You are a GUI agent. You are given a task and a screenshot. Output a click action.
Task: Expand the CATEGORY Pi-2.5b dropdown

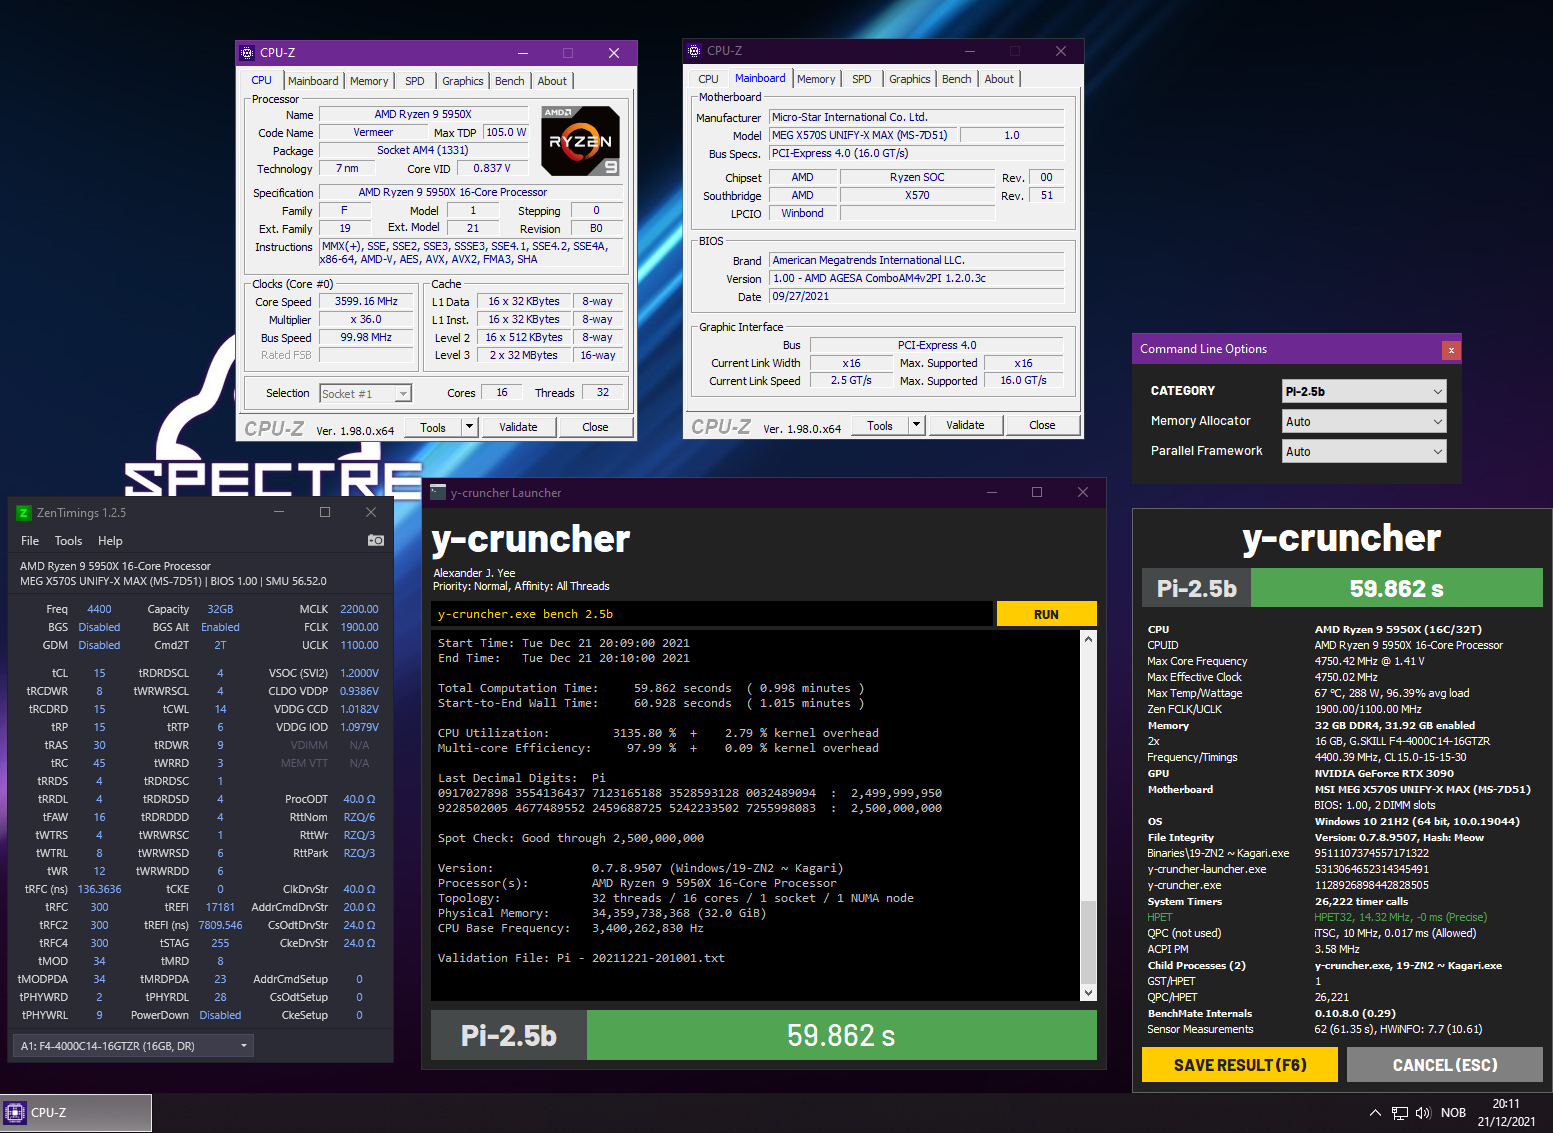pos(1364,391)
